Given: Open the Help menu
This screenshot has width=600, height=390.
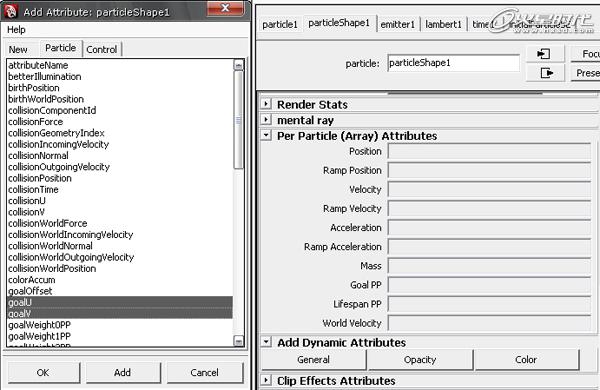Looking at the screenshot, I should coord(16,29).
